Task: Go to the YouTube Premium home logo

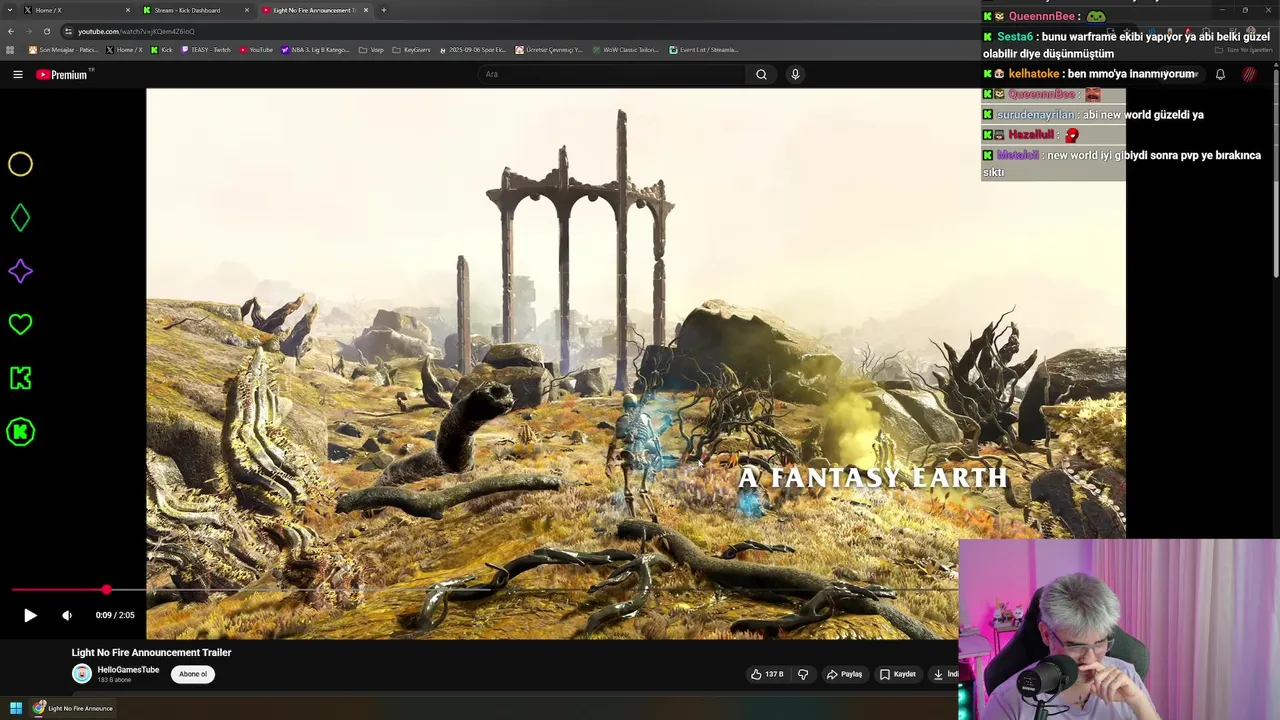Action: pos(64,74)
